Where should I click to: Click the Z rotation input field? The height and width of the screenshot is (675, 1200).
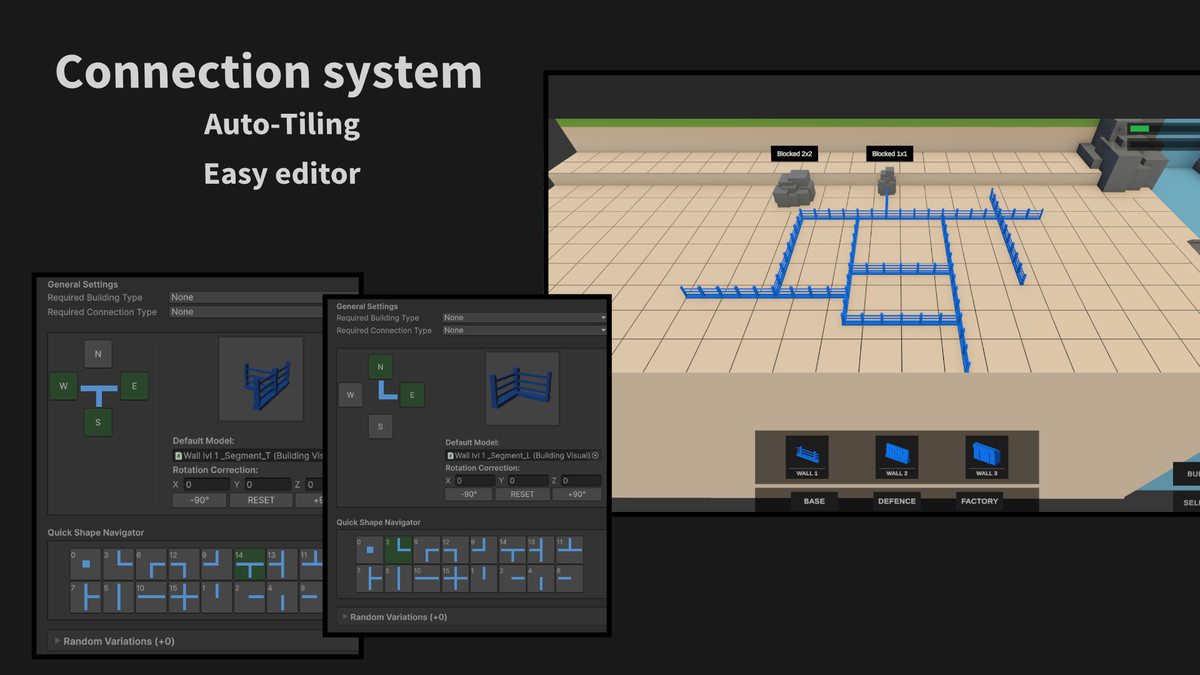(x=581, y=480)
